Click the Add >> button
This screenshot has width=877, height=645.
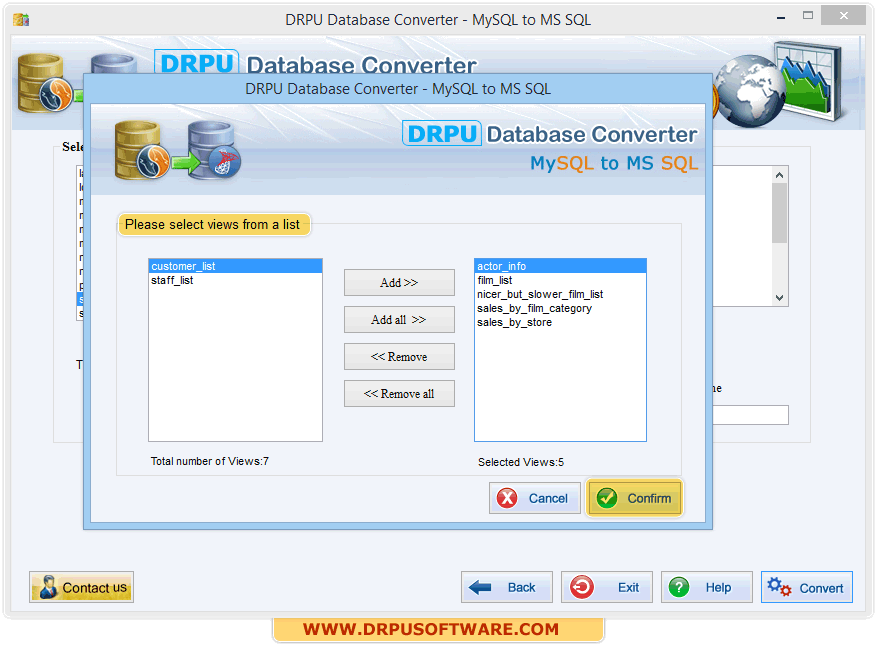click(x=399, y=283)
